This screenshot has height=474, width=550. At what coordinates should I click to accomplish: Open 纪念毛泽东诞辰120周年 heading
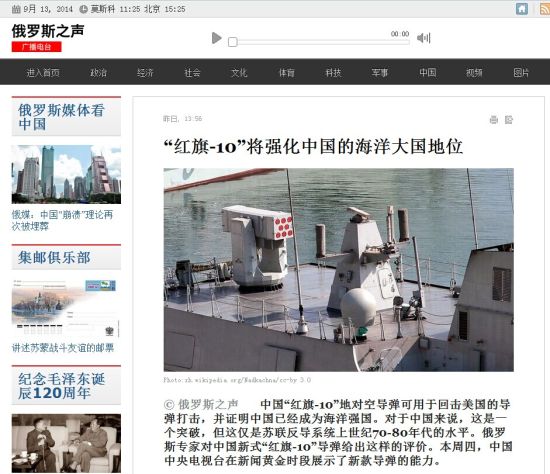tap(61, 386)
